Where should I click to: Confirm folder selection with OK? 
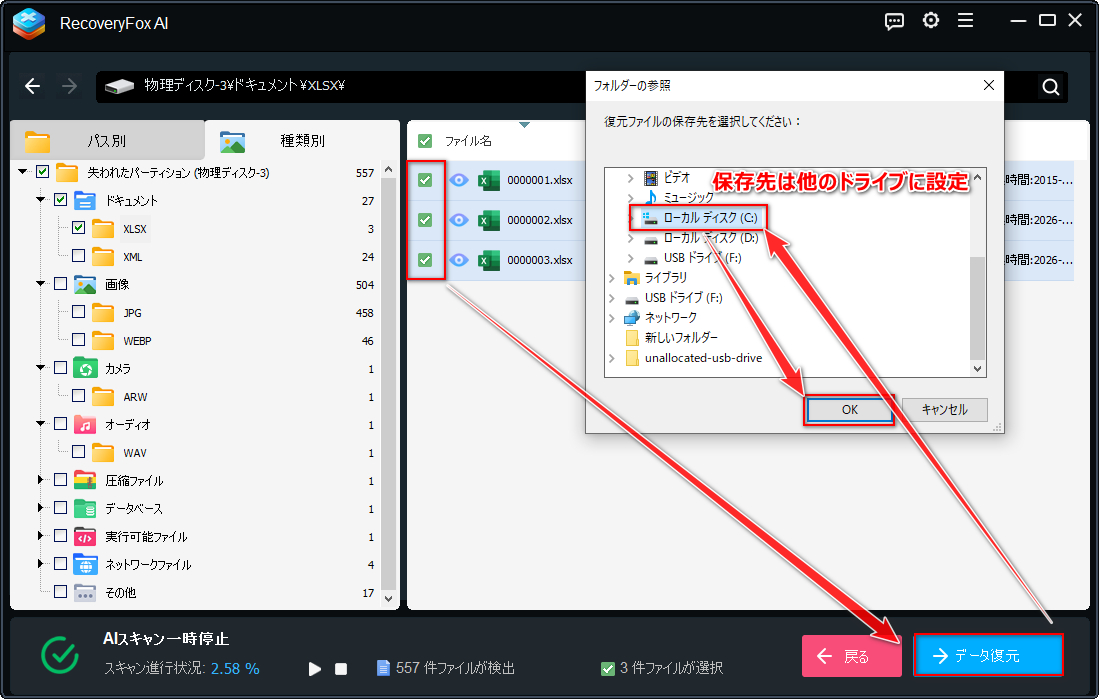849,409
